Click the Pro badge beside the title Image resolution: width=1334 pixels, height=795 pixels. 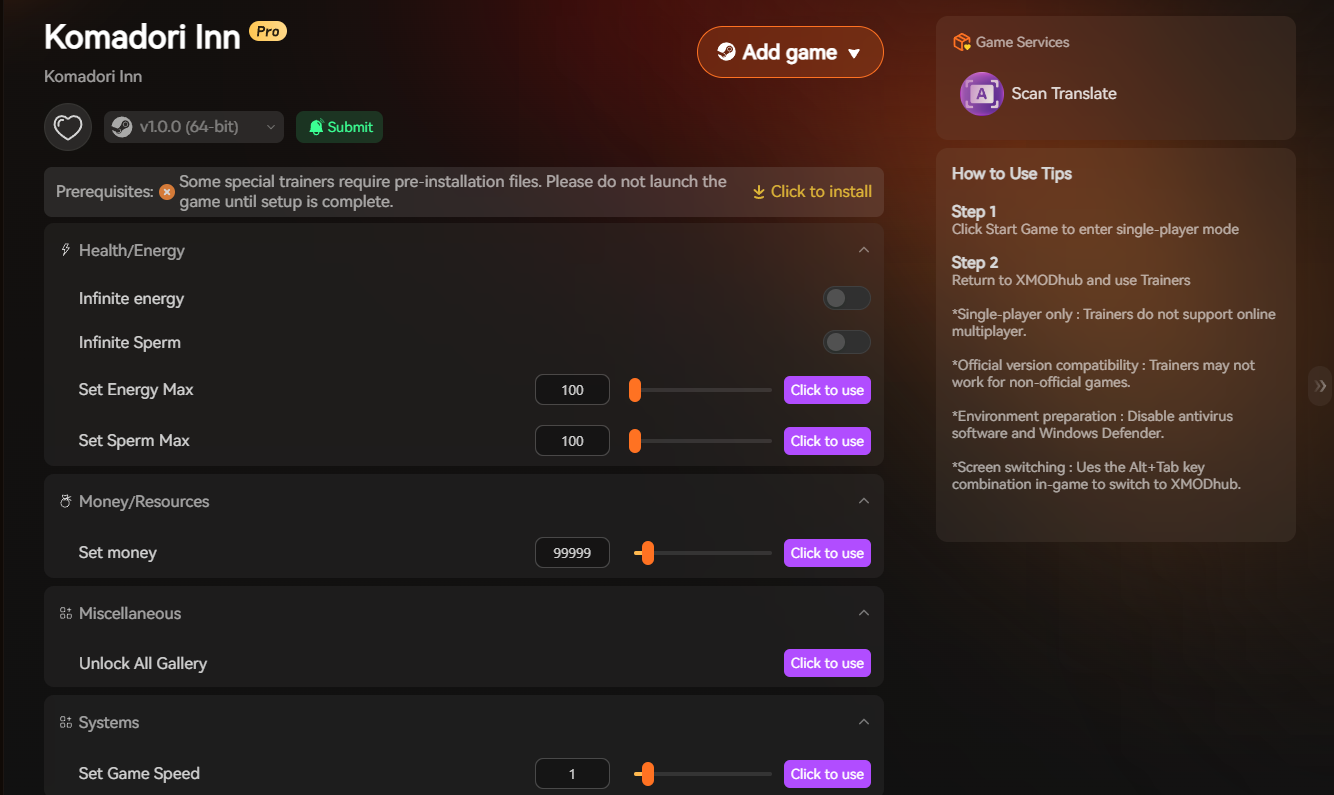(x=268, y=32)
